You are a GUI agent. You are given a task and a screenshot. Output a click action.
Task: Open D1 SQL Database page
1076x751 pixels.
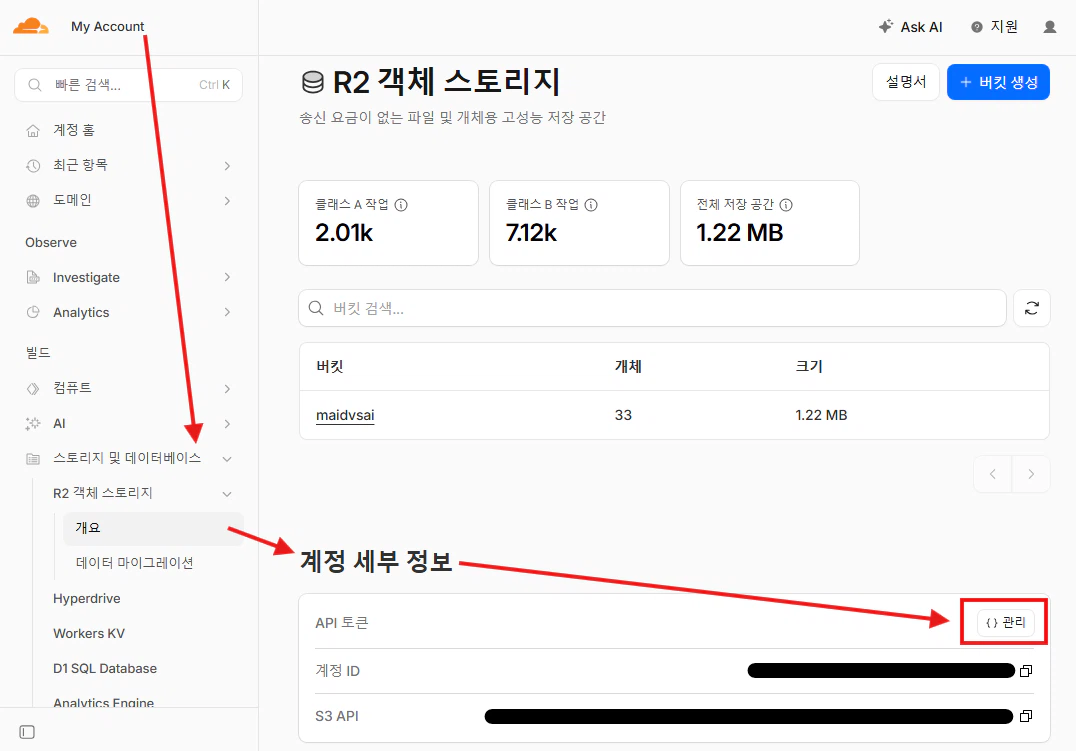tap(105, 669)
